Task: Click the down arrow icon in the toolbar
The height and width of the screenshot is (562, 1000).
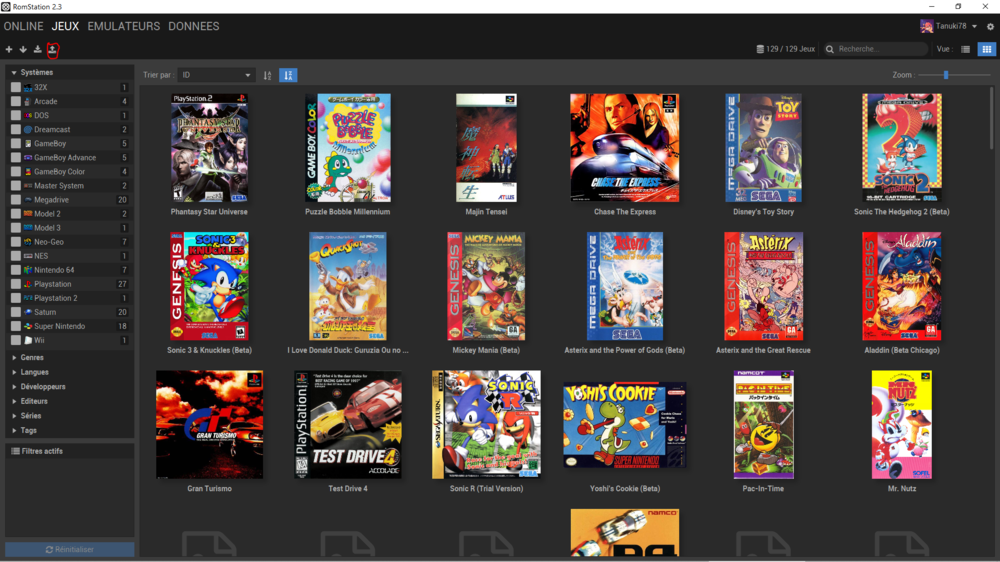Action: tap(23, 49)
